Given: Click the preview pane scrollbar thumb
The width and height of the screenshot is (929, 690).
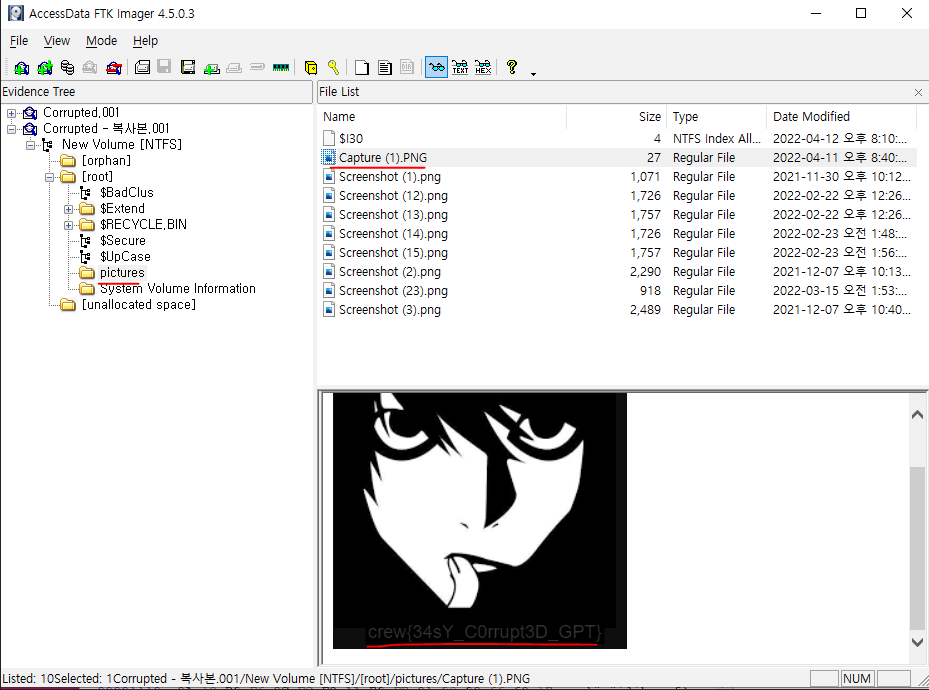Looking at the screenshot, I should (x=917, y=548).
